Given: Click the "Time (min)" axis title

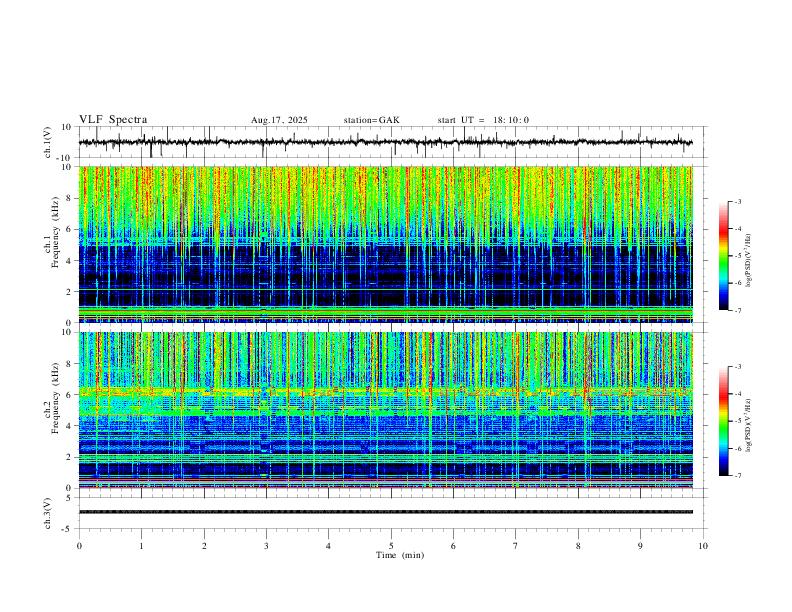Looking at the screenshot, I should 400,555.
